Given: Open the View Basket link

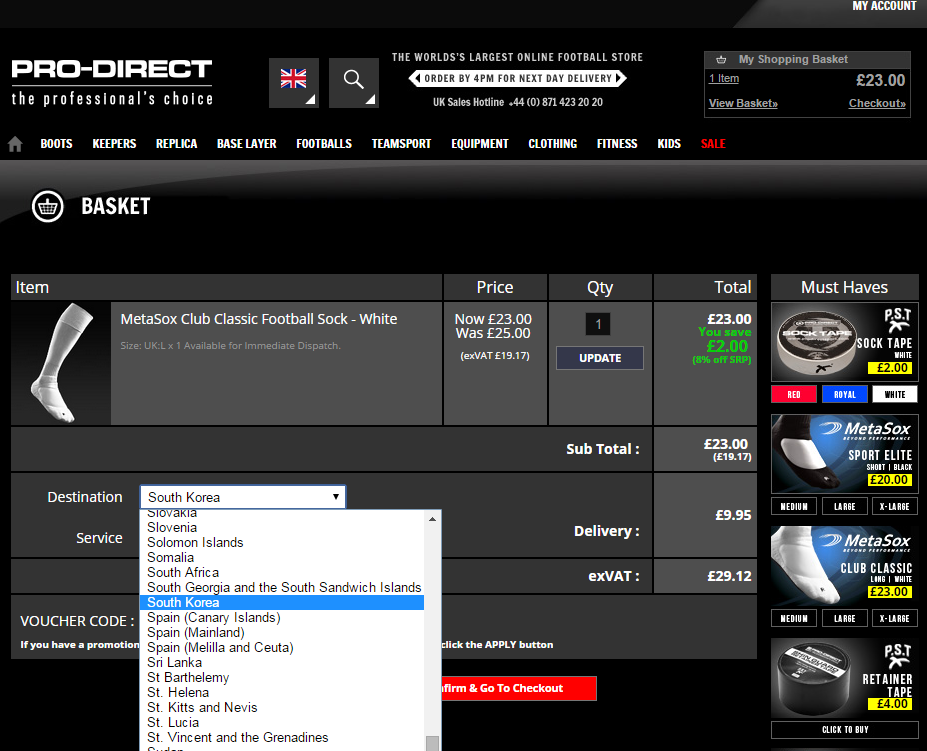Looking at the screenshot, I should click(743, 103).
